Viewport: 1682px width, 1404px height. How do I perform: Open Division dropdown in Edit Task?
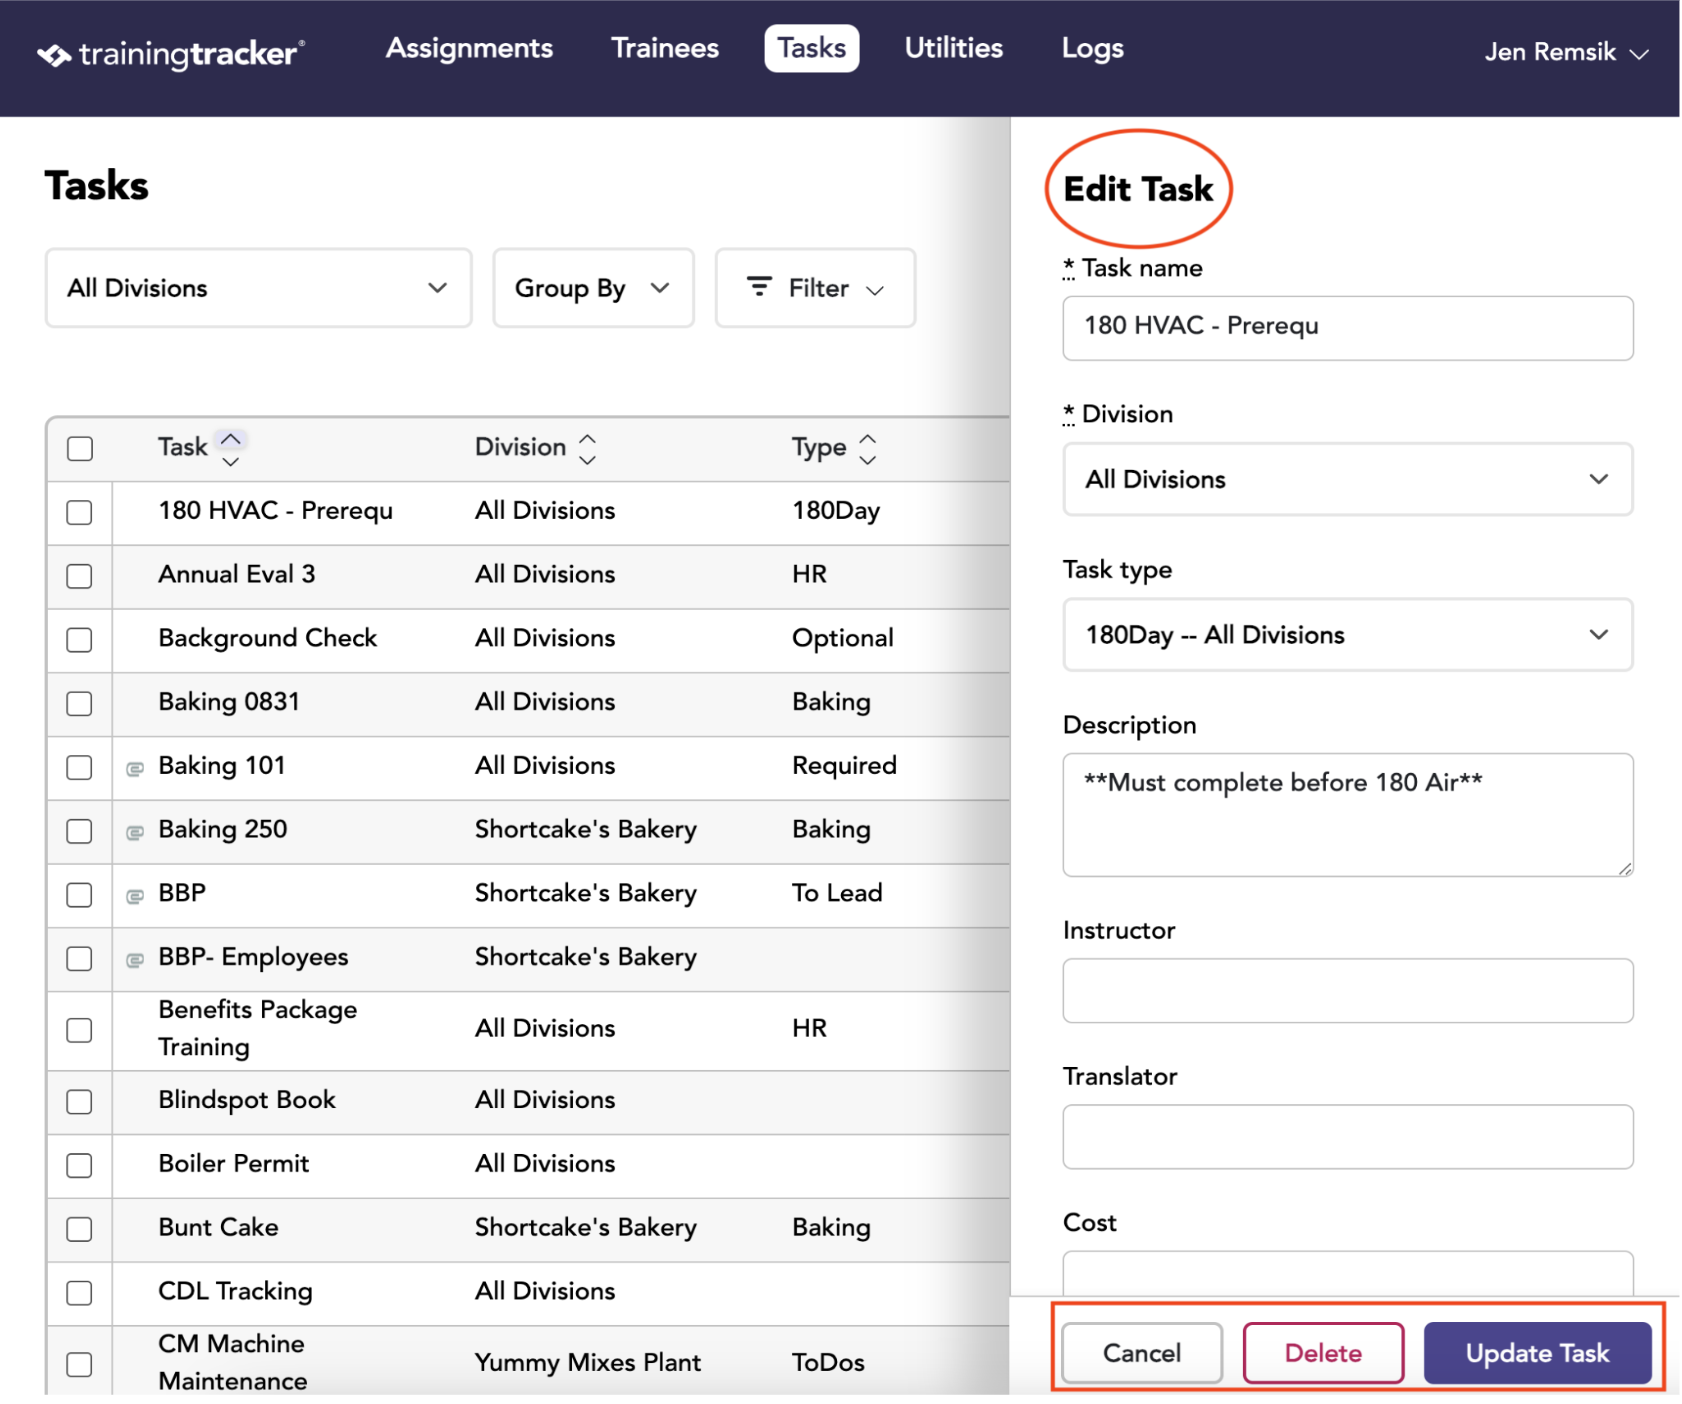1347,479
